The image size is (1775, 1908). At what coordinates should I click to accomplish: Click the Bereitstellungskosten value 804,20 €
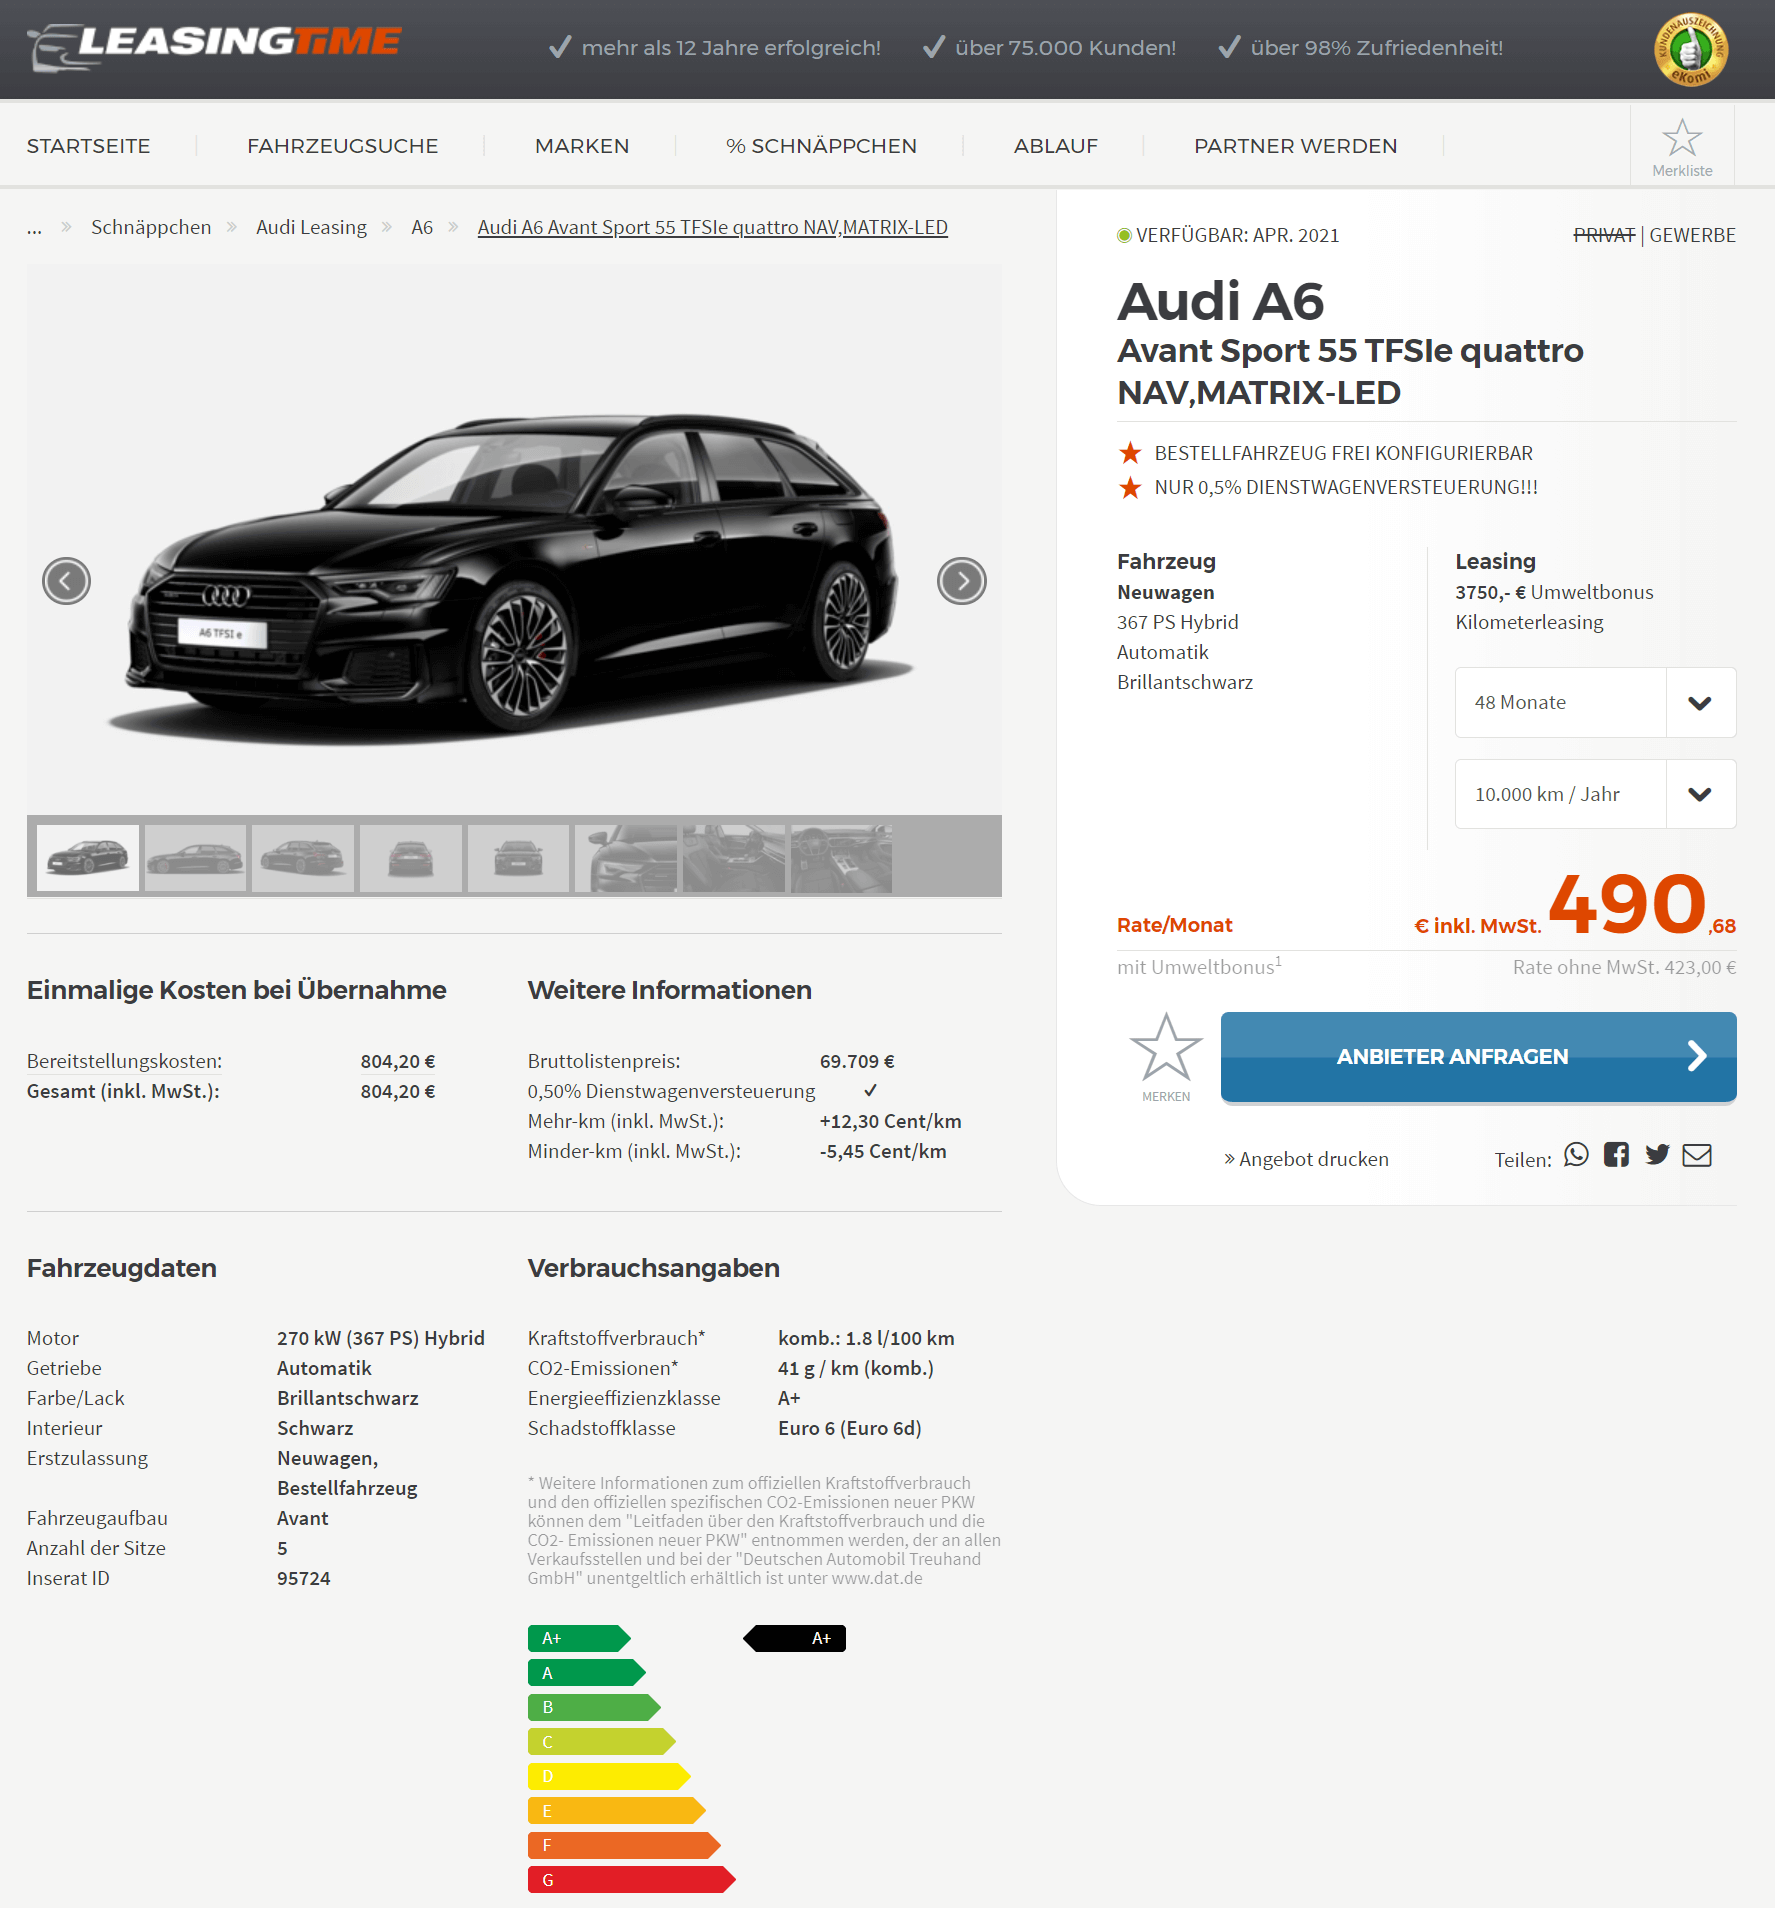tap(398, 1061)
